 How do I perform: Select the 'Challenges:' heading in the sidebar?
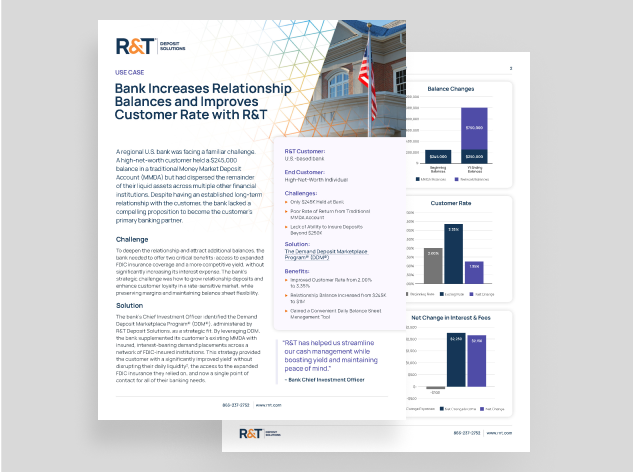click(x=301, y=193)
